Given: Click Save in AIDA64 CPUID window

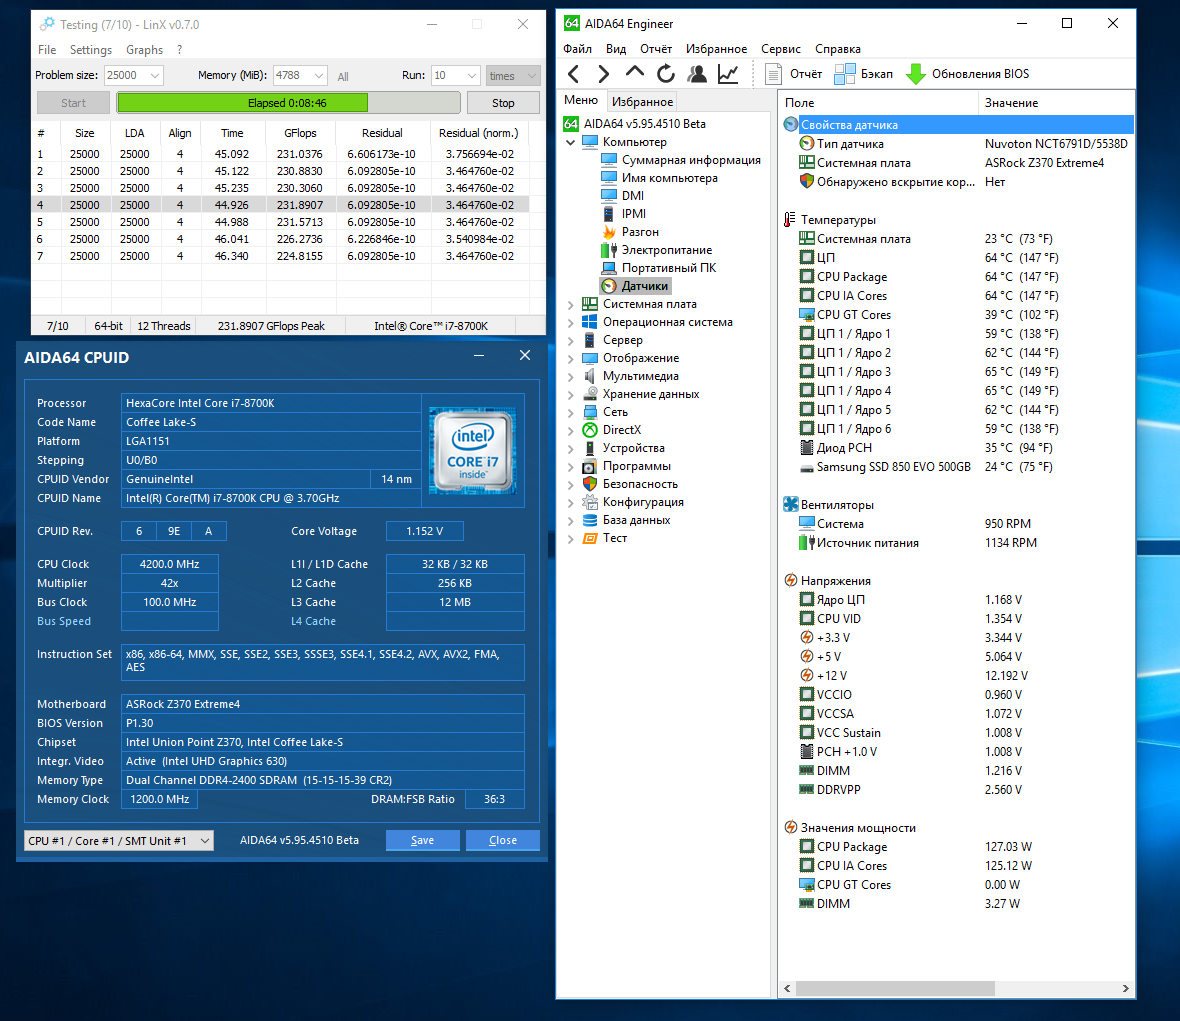Looking at the screenshot, I should tap(422, 840).
